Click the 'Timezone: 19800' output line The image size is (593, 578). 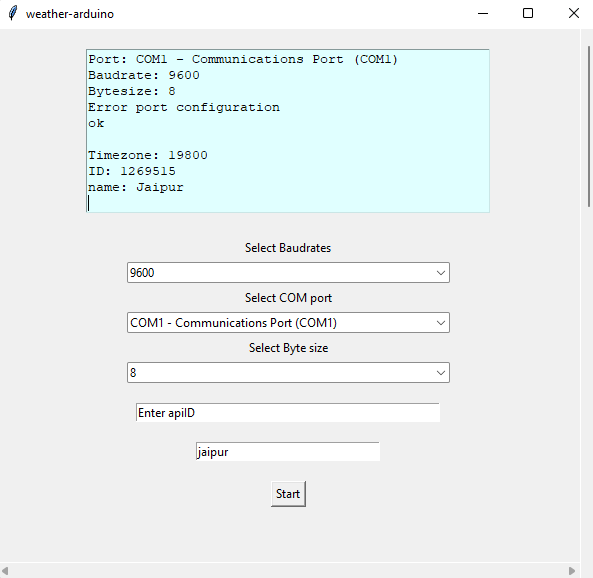point(148,155)
